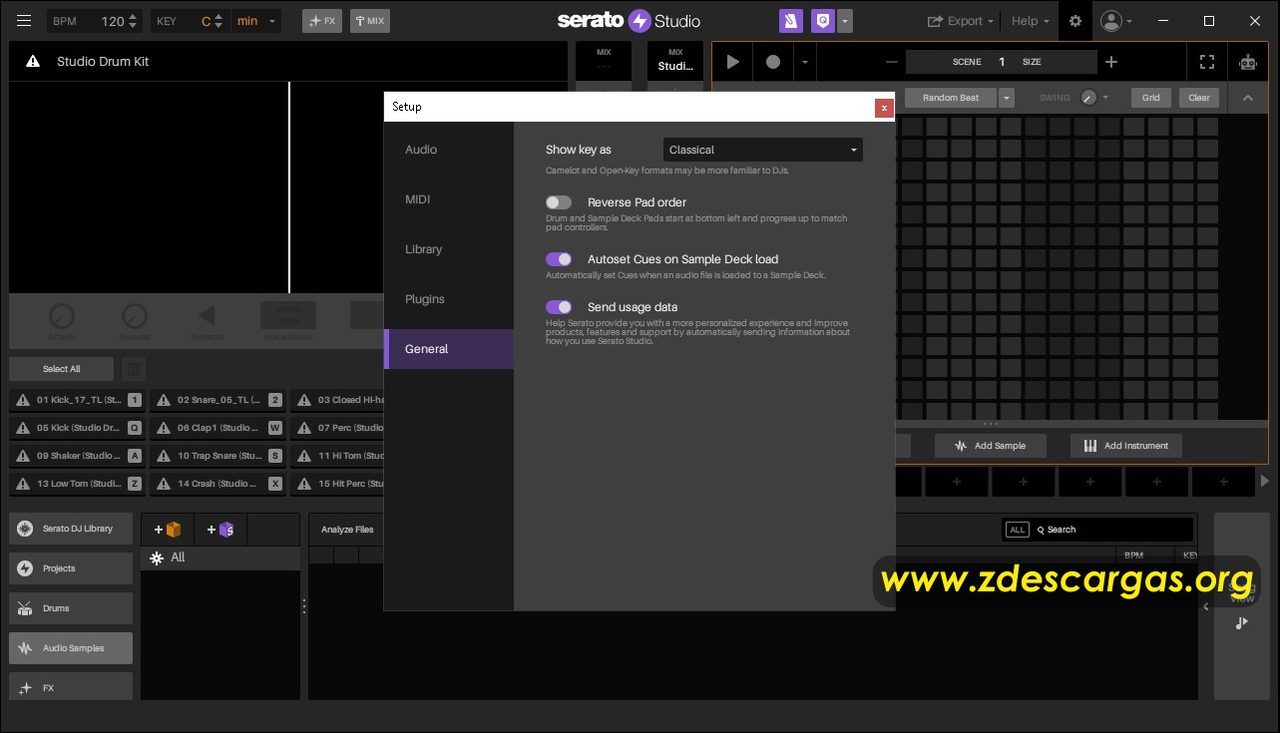Image resolution: width=1280 pixels, height=733 pixels.
Task: Click the robot auto-beat icon
Action: [x=1247, y=62]
